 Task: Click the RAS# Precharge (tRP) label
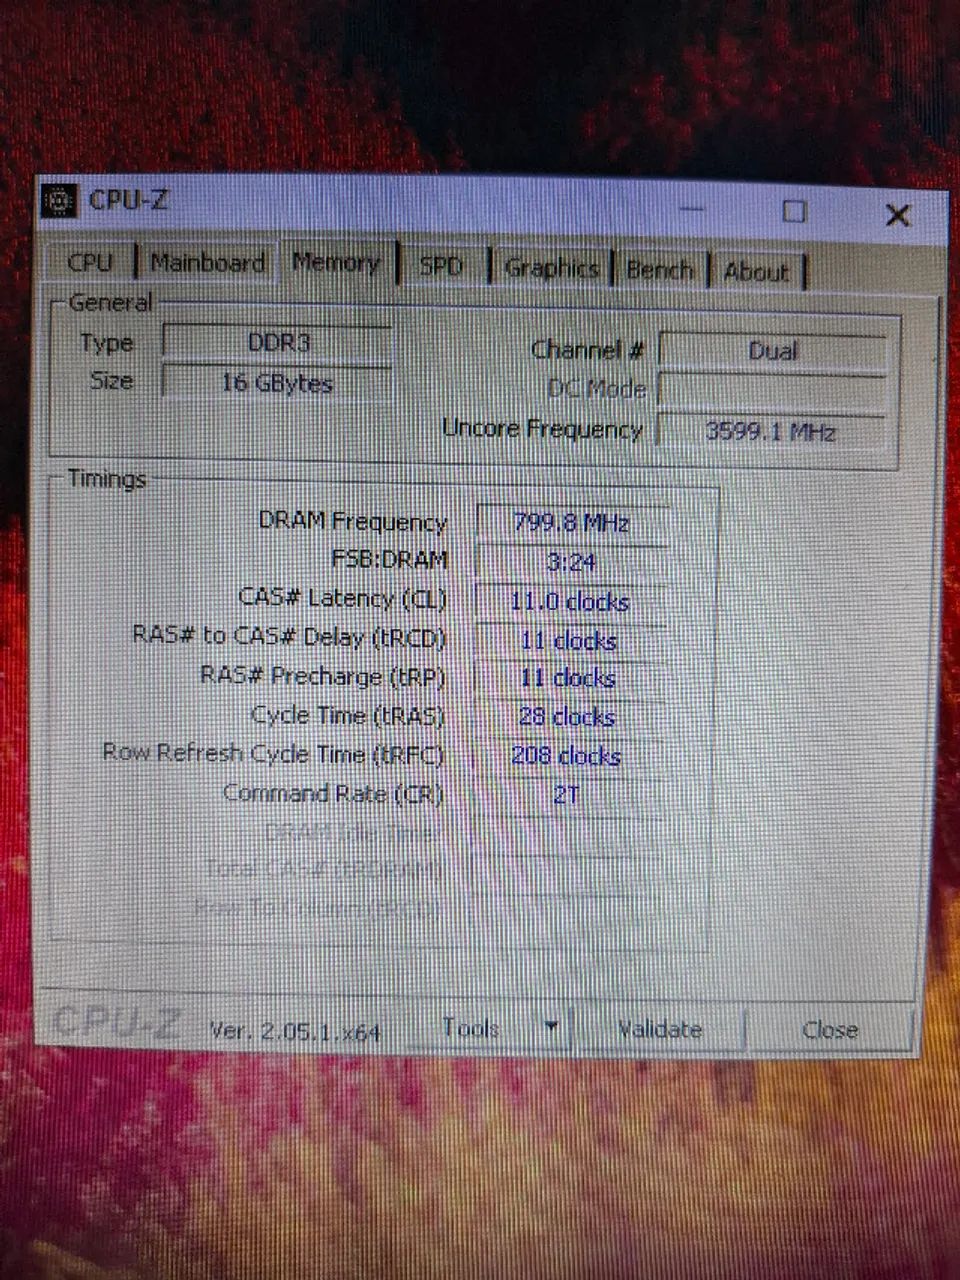[322, 676]
